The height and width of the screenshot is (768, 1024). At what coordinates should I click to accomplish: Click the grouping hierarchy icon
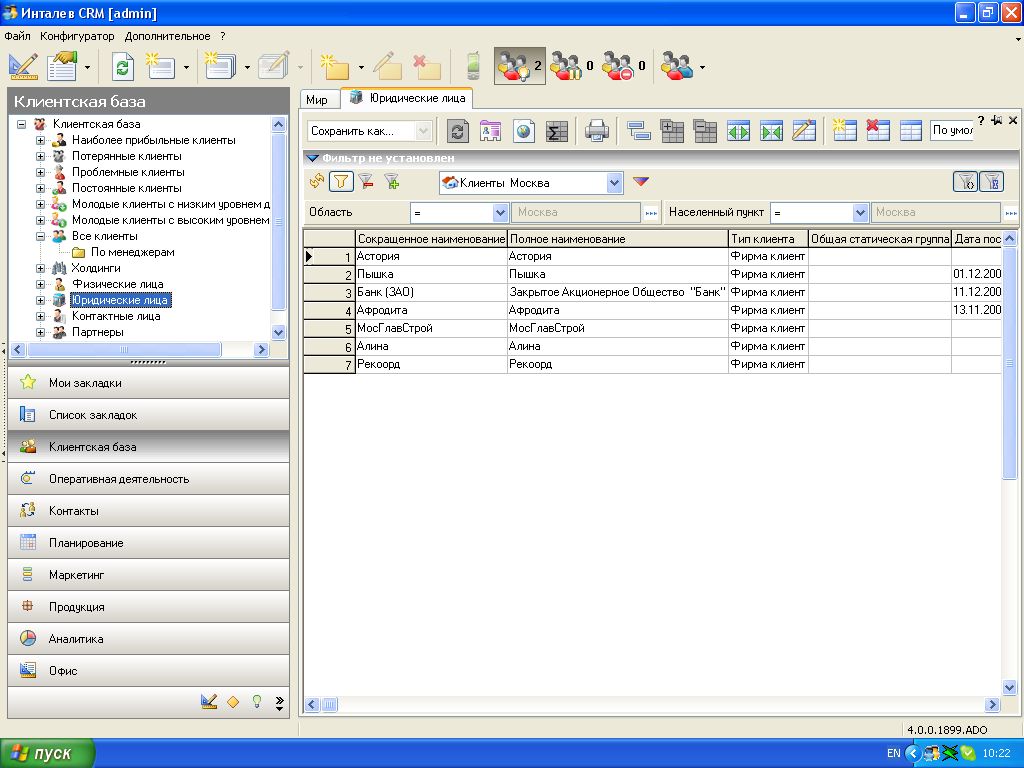[x=638, y=131]
